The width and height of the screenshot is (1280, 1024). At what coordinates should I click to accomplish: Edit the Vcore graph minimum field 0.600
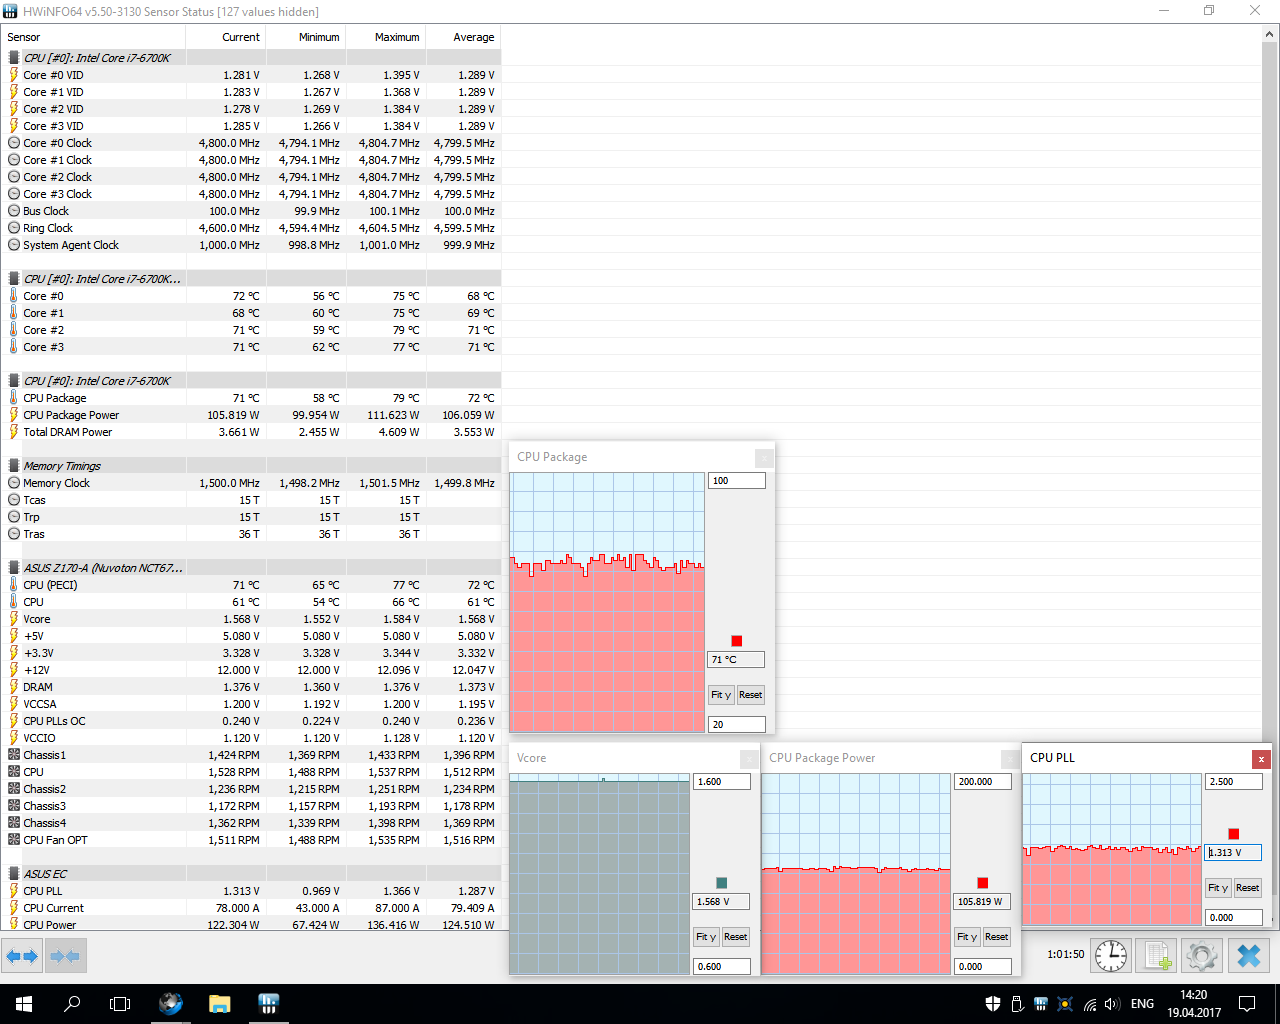(722, 967)
